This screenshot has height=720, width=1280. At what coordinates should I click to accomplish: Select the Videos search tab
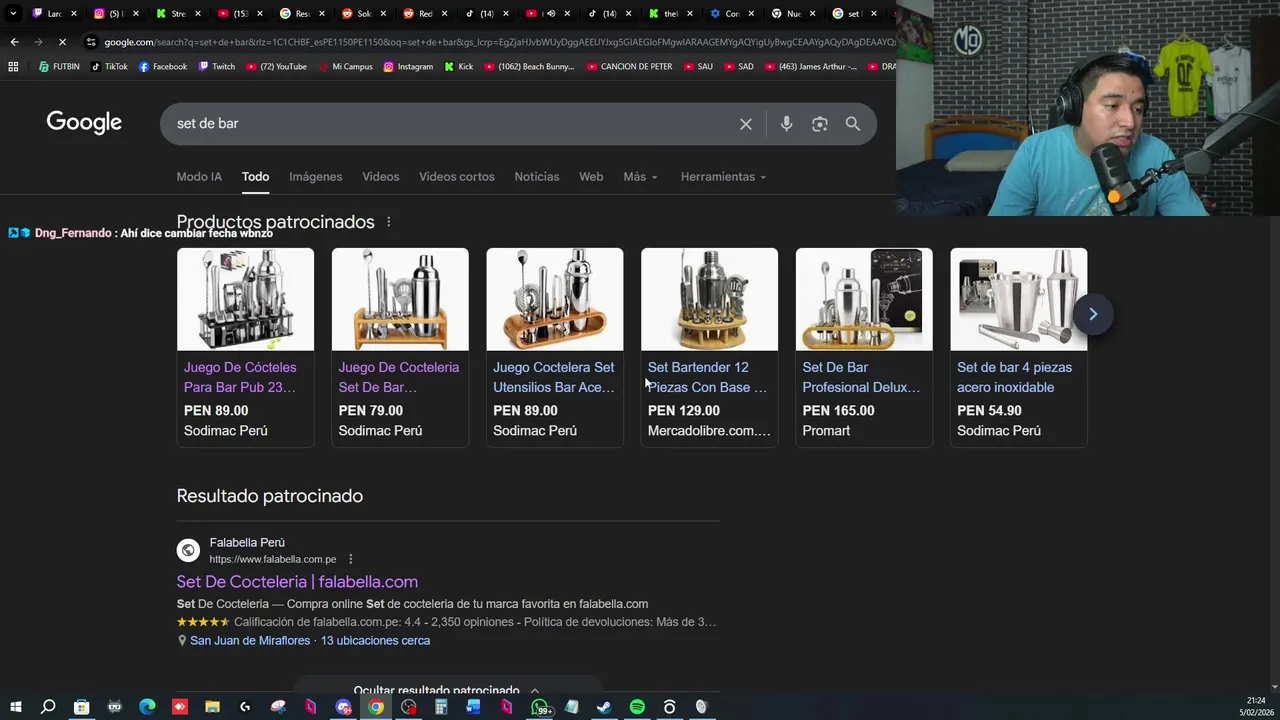[x=381, y=177]
